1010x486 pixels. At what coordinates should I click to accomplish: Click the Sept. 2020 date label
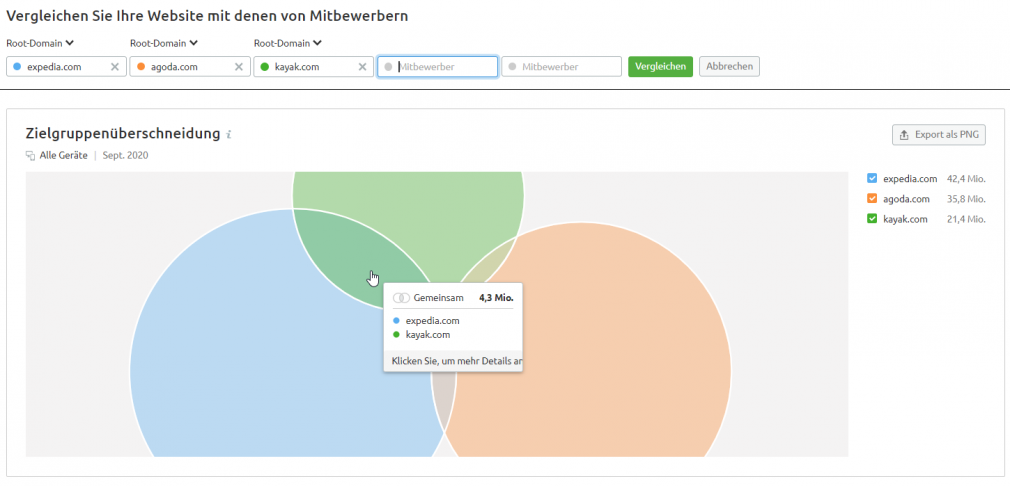coord(125,155)
